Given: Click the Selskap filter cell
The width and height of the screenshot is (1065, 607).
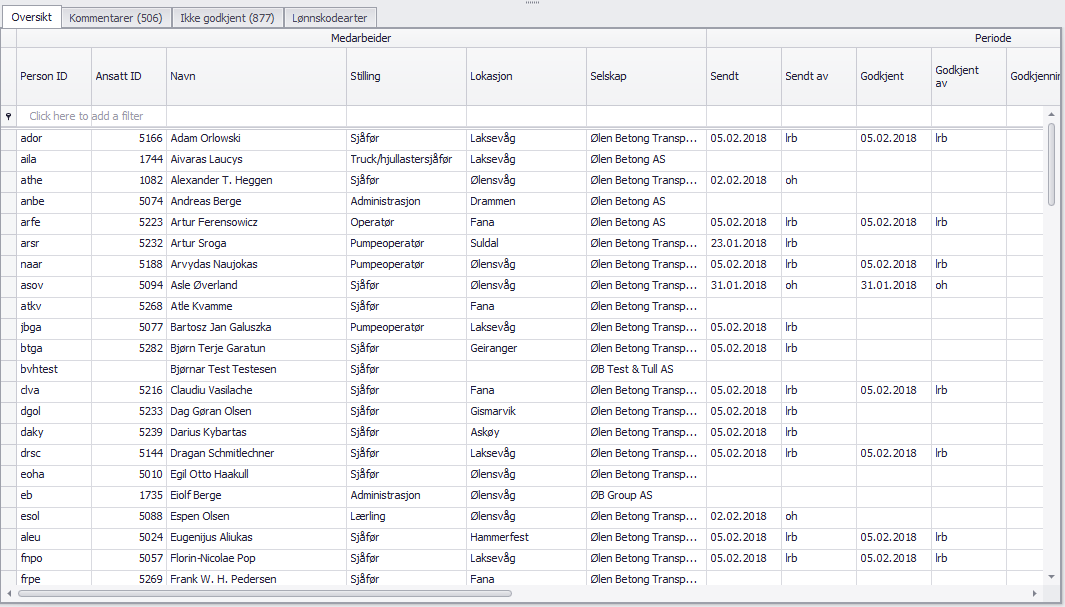Looking at the screenshot, I should click(646, 116).
